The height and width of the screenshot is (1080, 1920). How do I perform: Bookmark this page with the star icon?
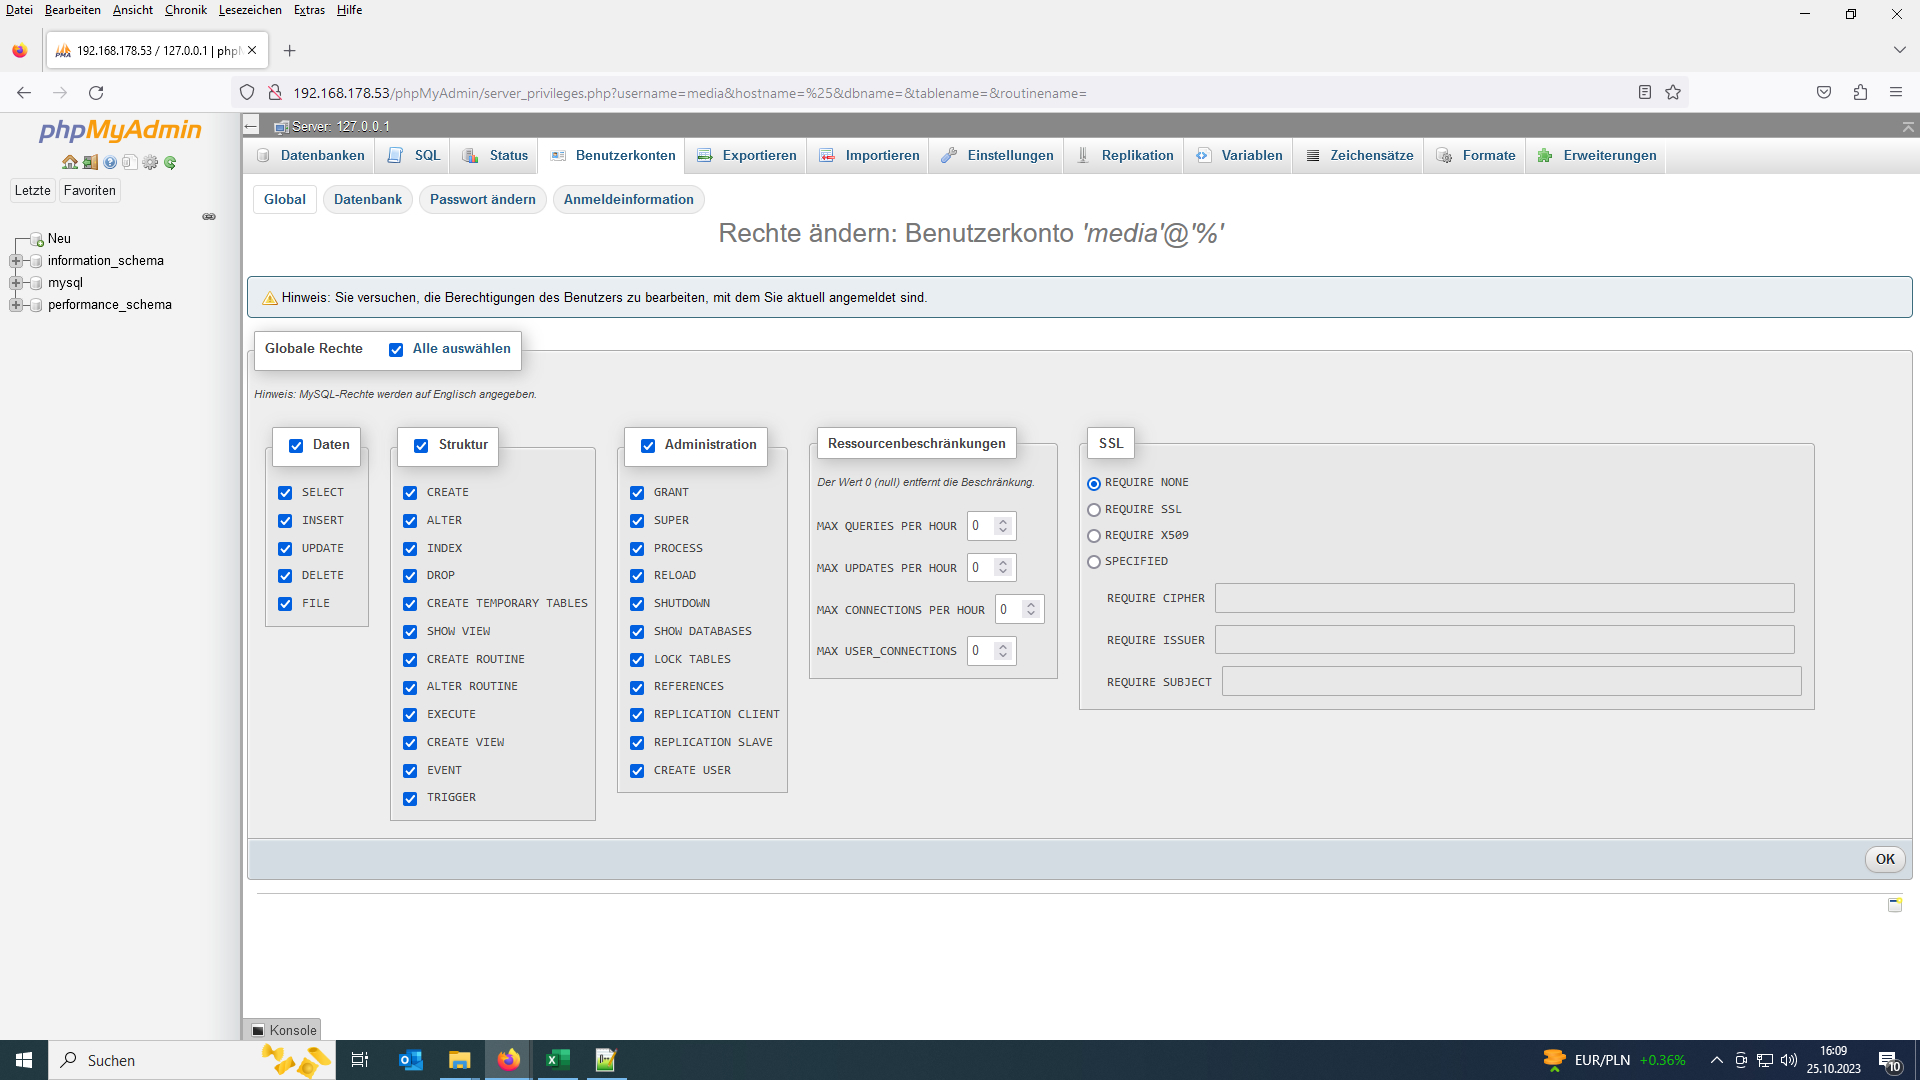tap(1673, 92)
